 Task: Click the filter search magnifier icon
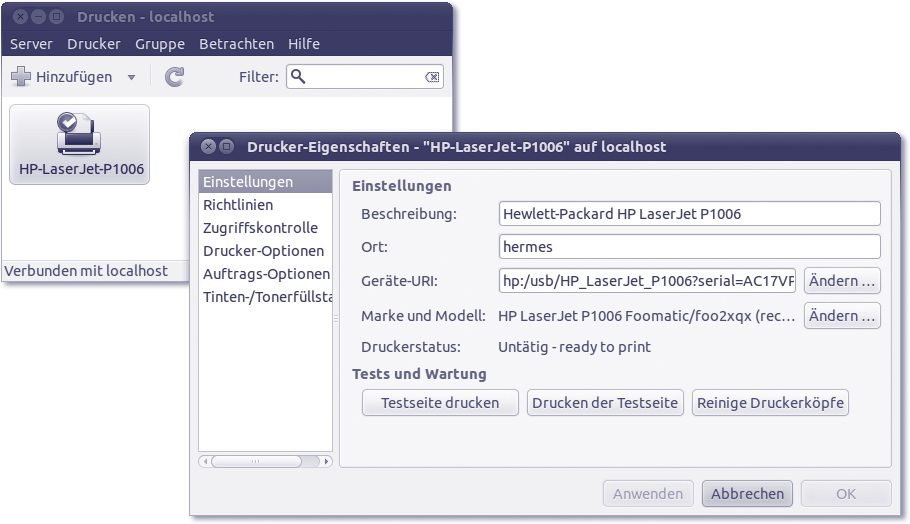point(298,77)
